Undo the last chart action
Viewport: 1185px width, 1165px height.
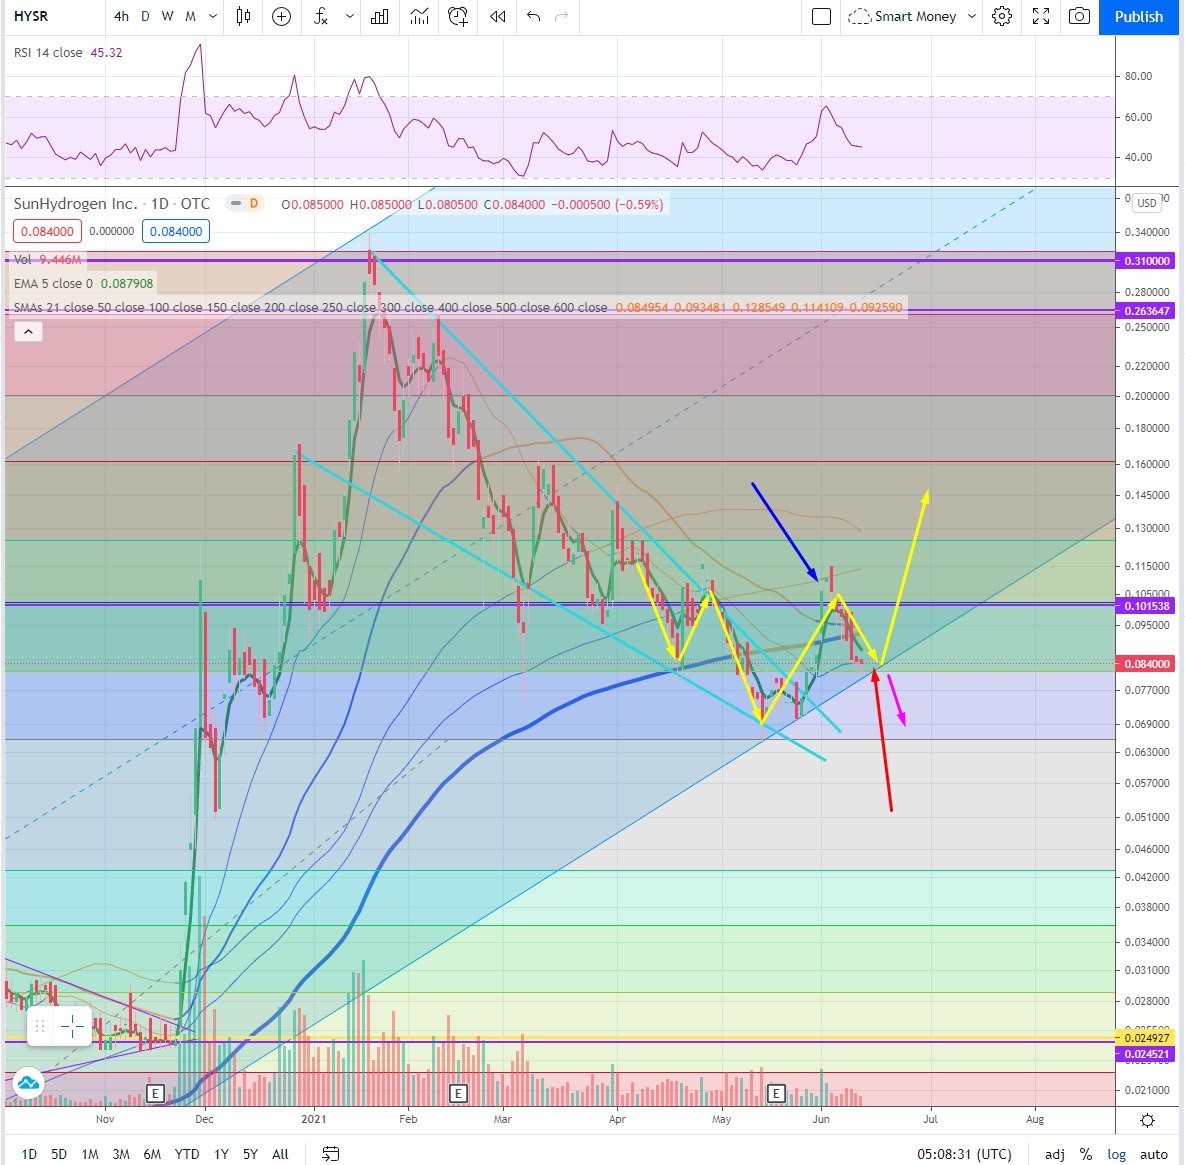pyautogui.click(x=534, y=16)
